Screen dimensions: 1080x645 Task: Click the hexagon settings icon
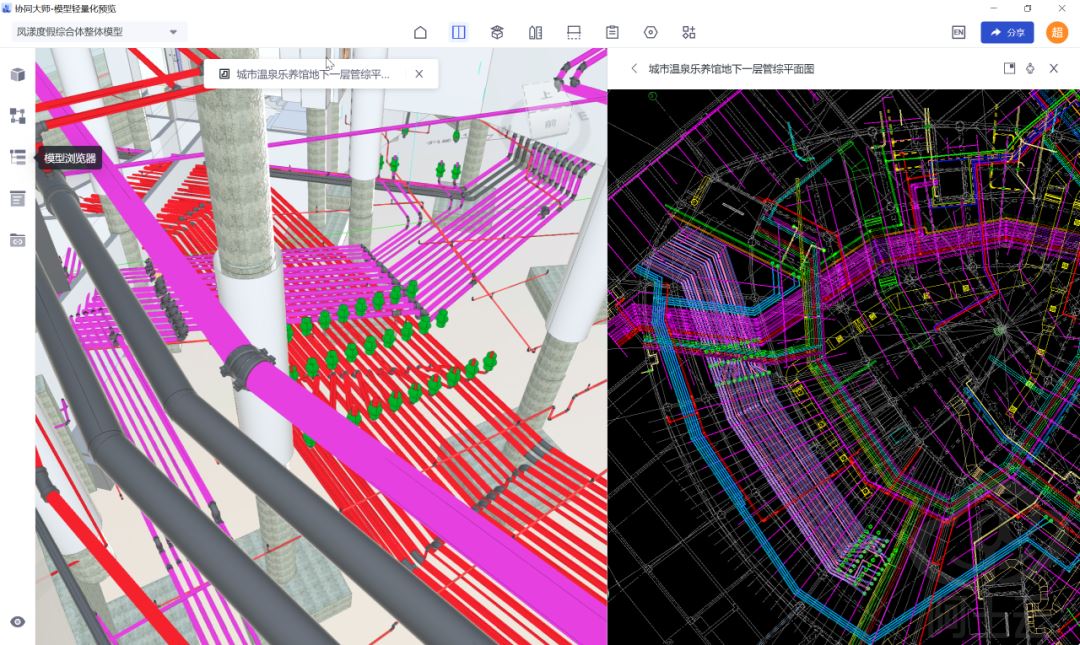pos(651,32)
